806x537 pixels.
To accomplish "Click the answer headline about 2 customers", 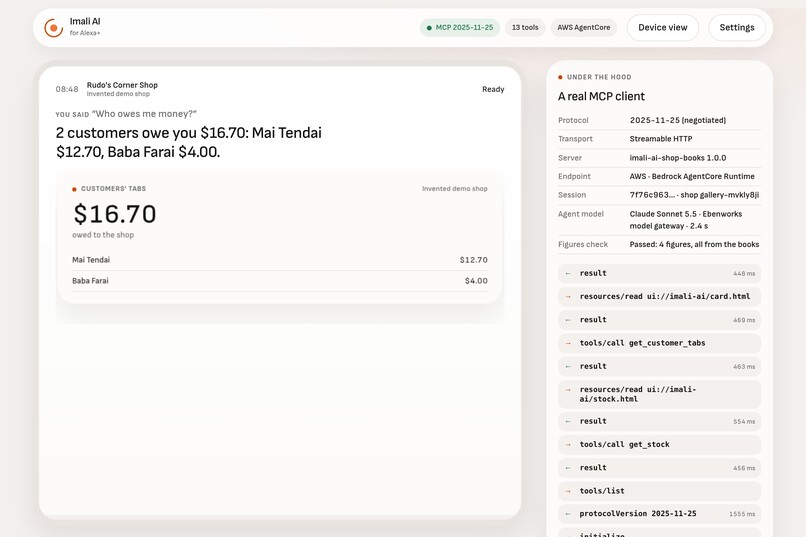I will 189,142.
